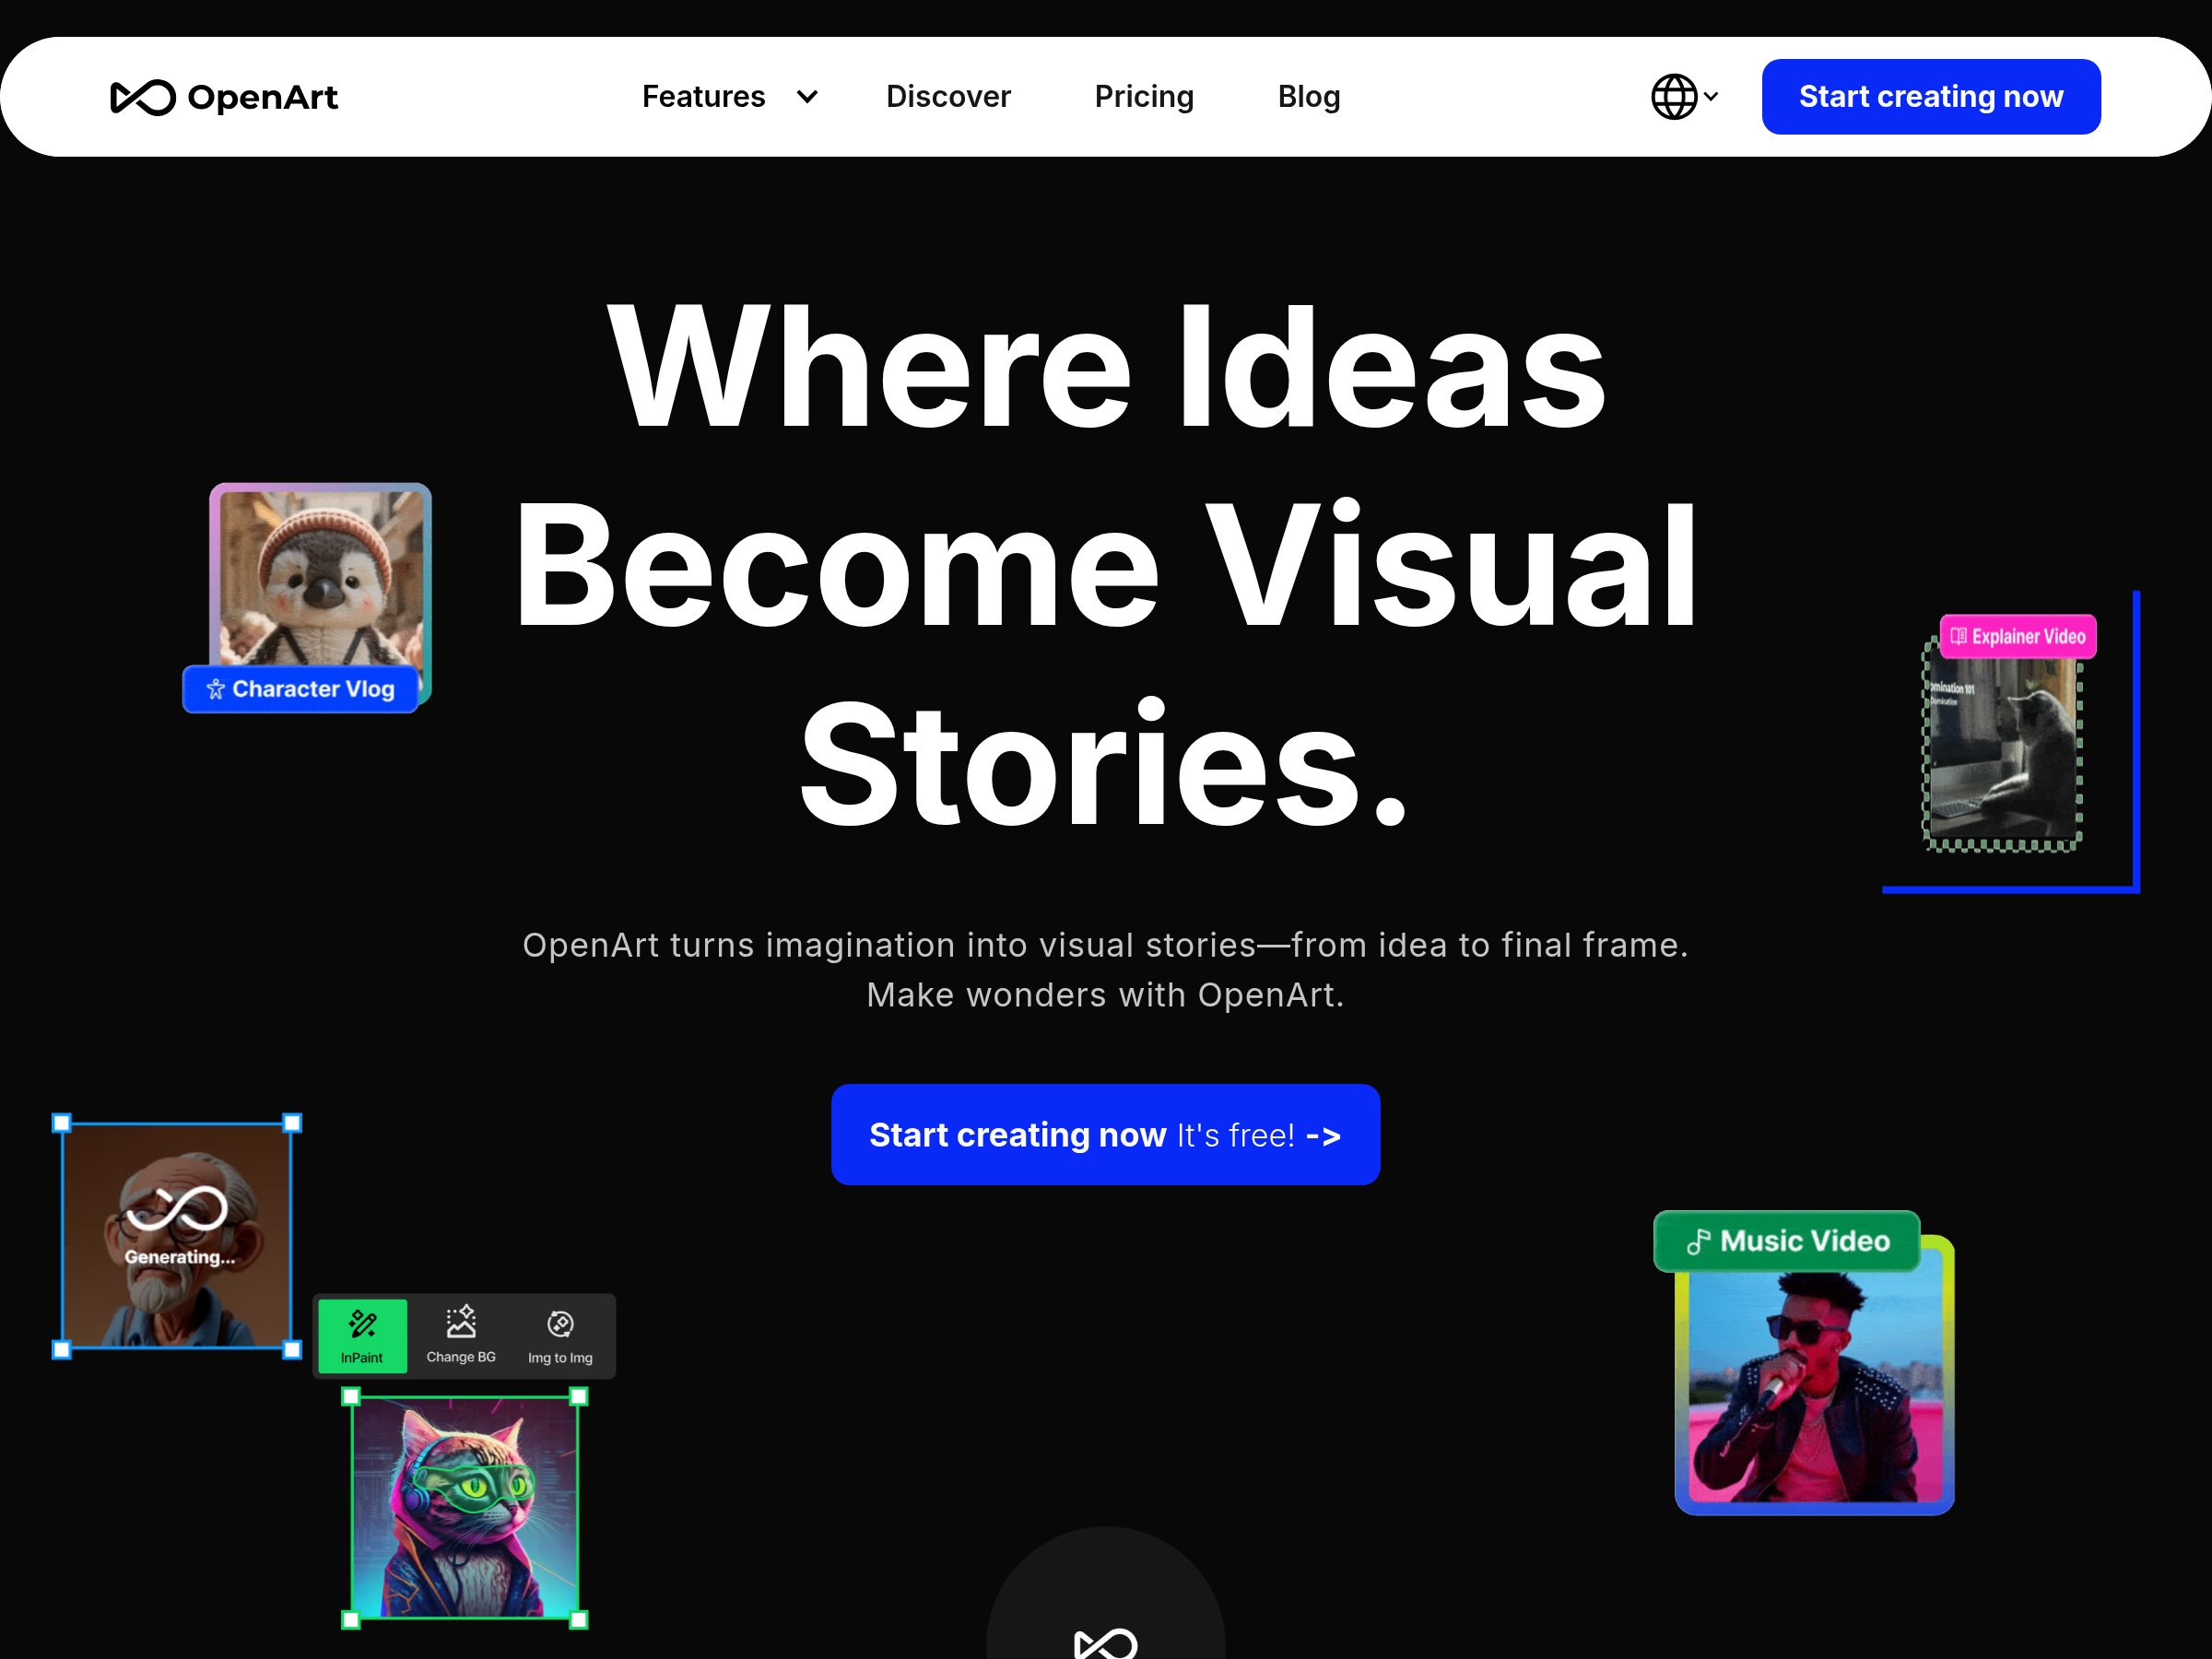Open the Features menu item
This screenshot has height=1659, width=2212.
click(x=703, y=97)
